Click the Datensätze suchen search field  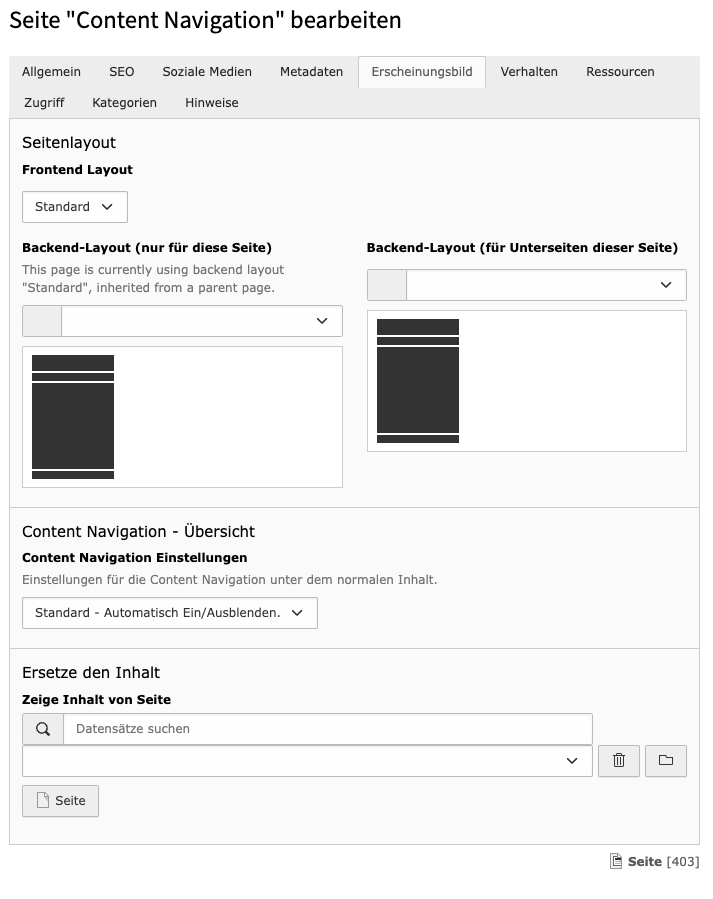click(x=328, y=729)
